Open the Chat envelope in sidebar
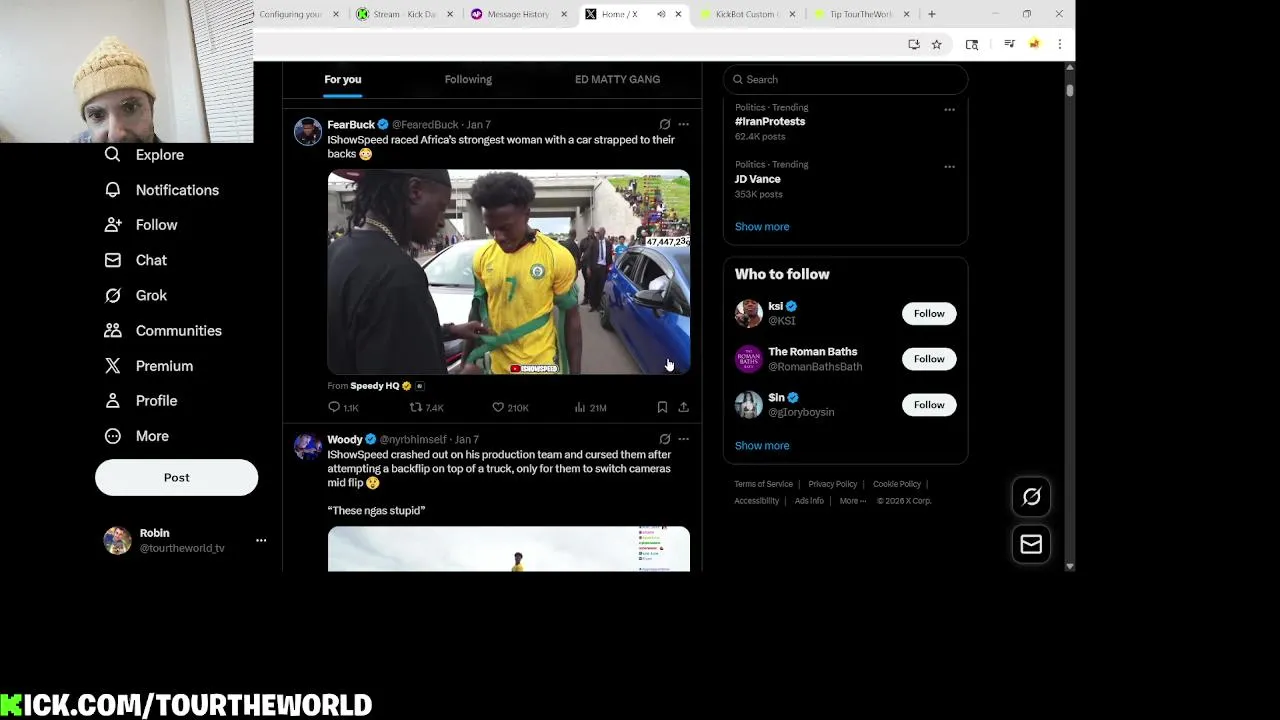The height and width of the screenshot is (720, 1280). pos(113,260)
